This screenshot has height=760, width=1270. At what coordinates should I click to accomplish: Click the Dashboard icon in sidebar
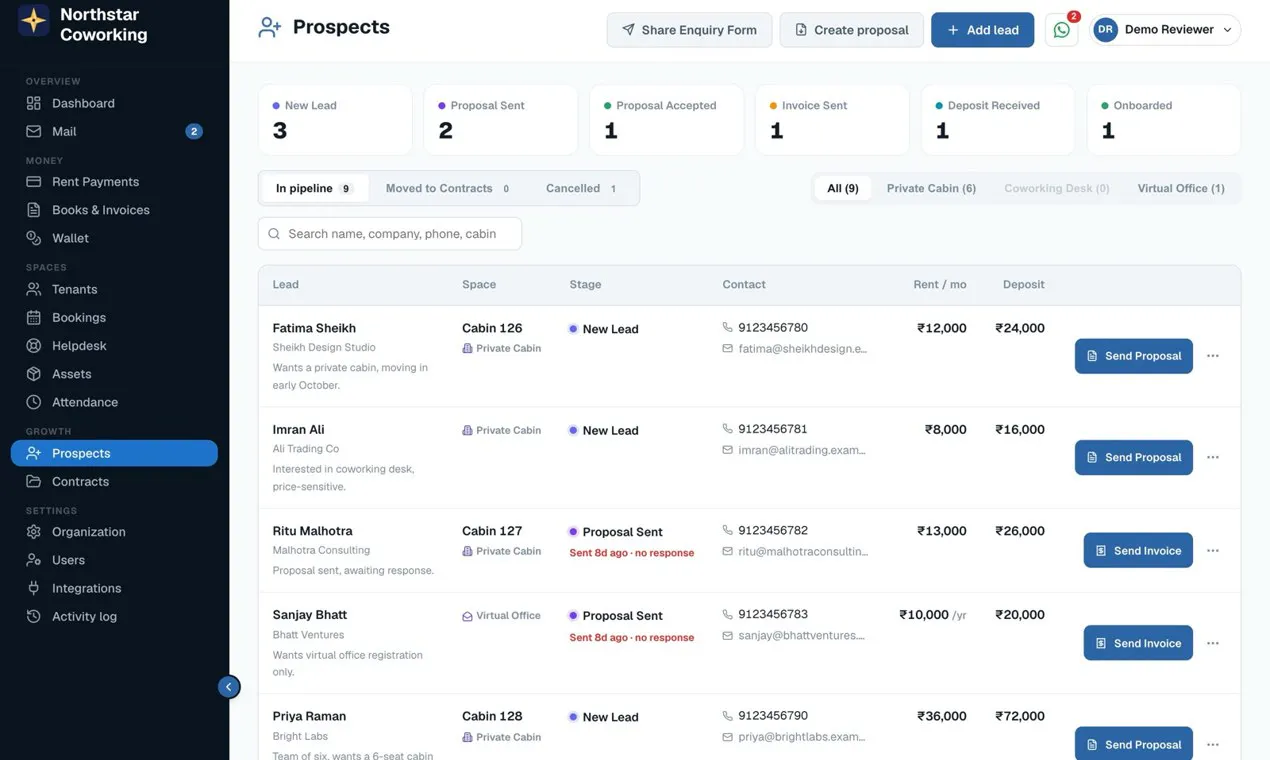click(x=34, y=103)
